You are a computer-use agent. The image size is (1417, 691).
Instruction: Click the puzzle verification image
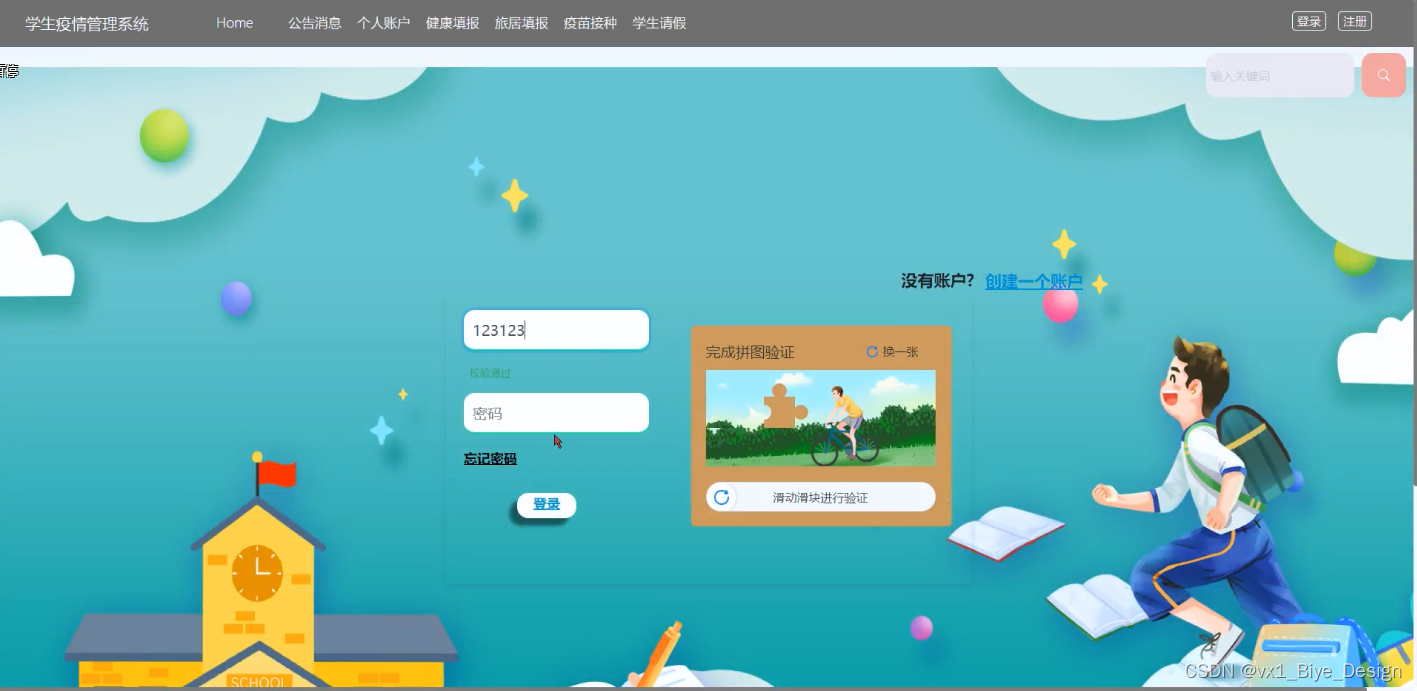[821, 418]
